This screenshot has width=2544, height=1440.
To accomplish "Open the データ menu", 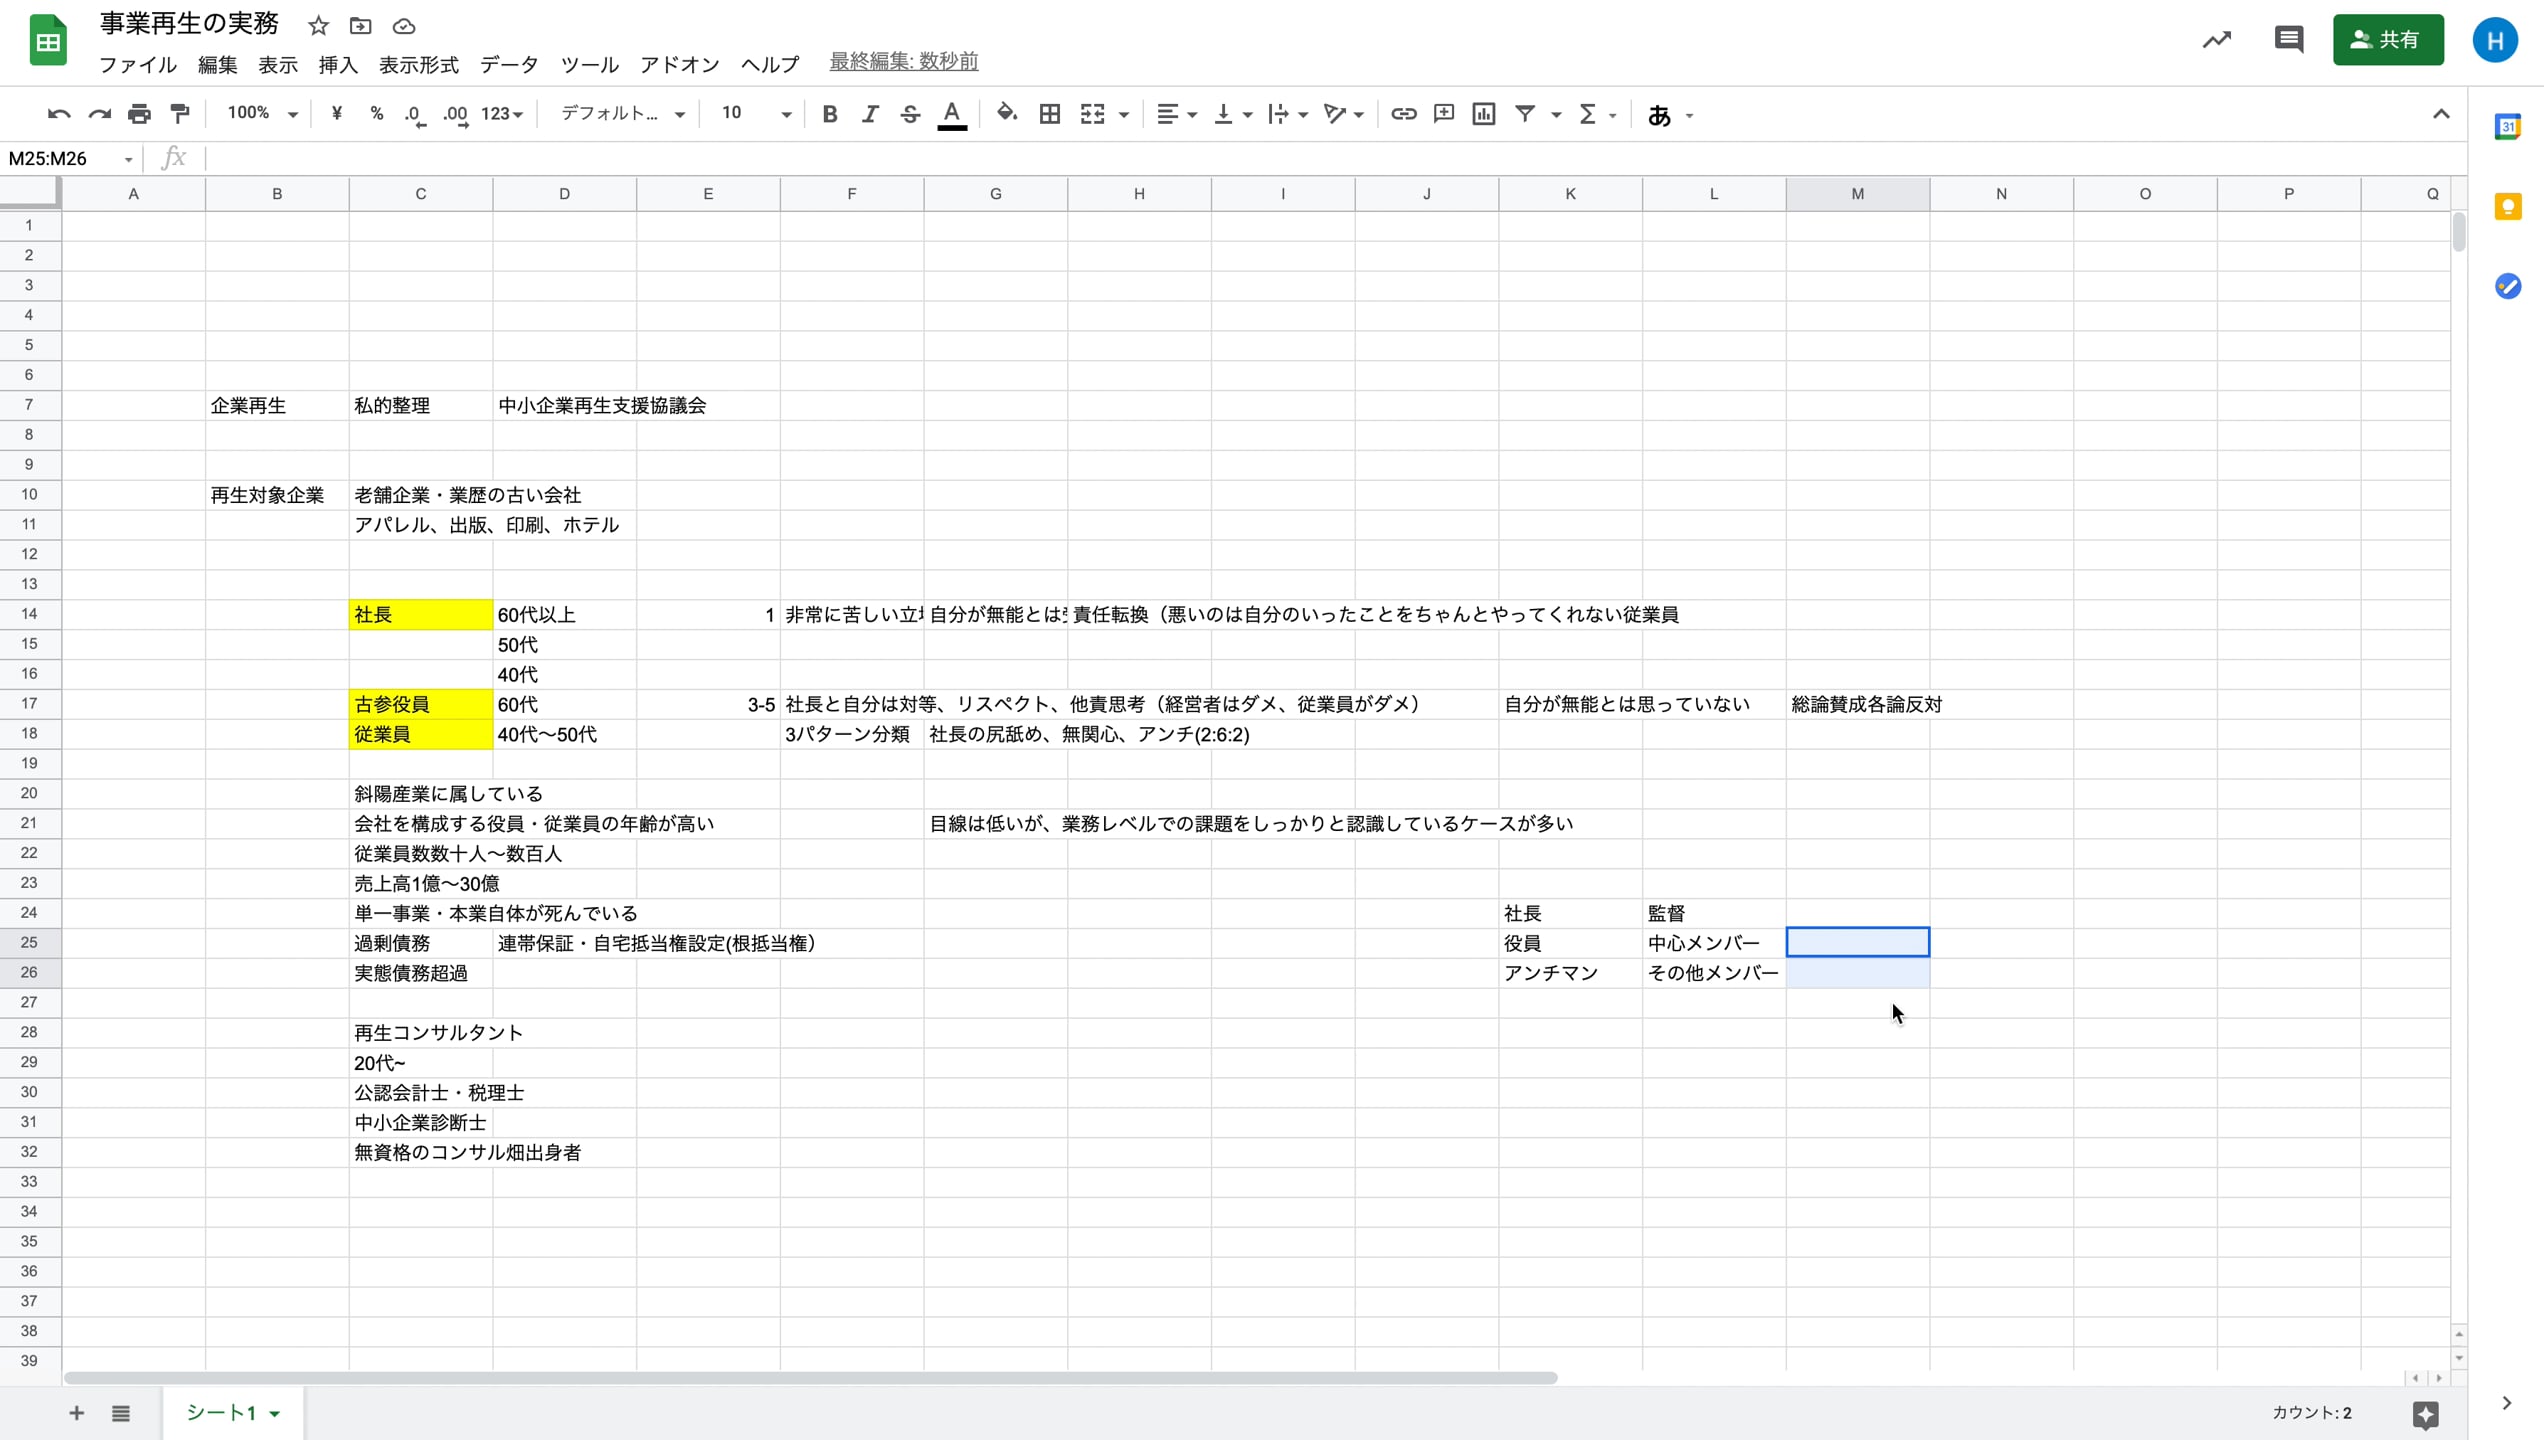I will point(508,64).
